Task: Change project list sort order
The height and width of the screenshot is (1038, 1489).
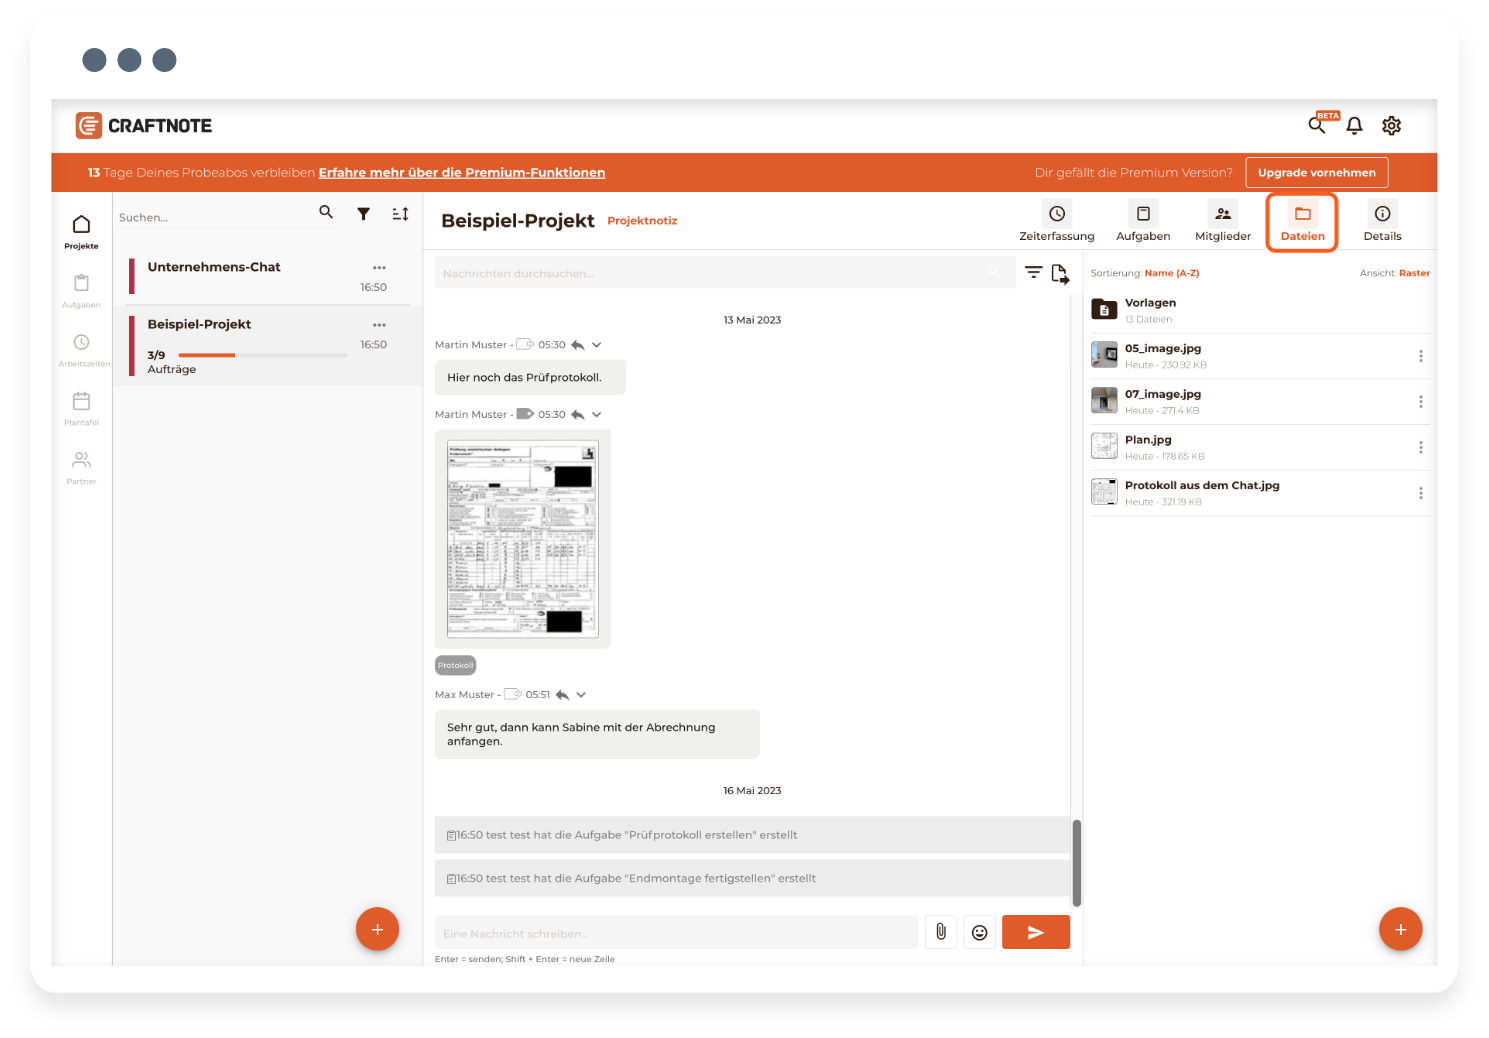Action: coord(400,214)
